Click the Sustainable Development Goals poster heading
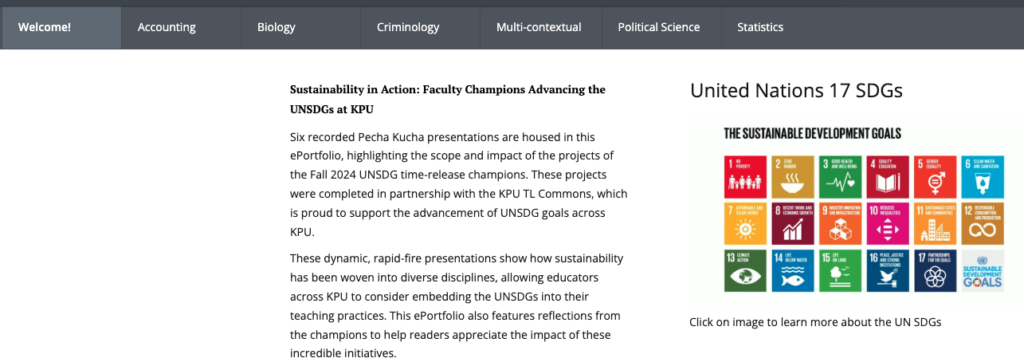 tap(812, 134)
